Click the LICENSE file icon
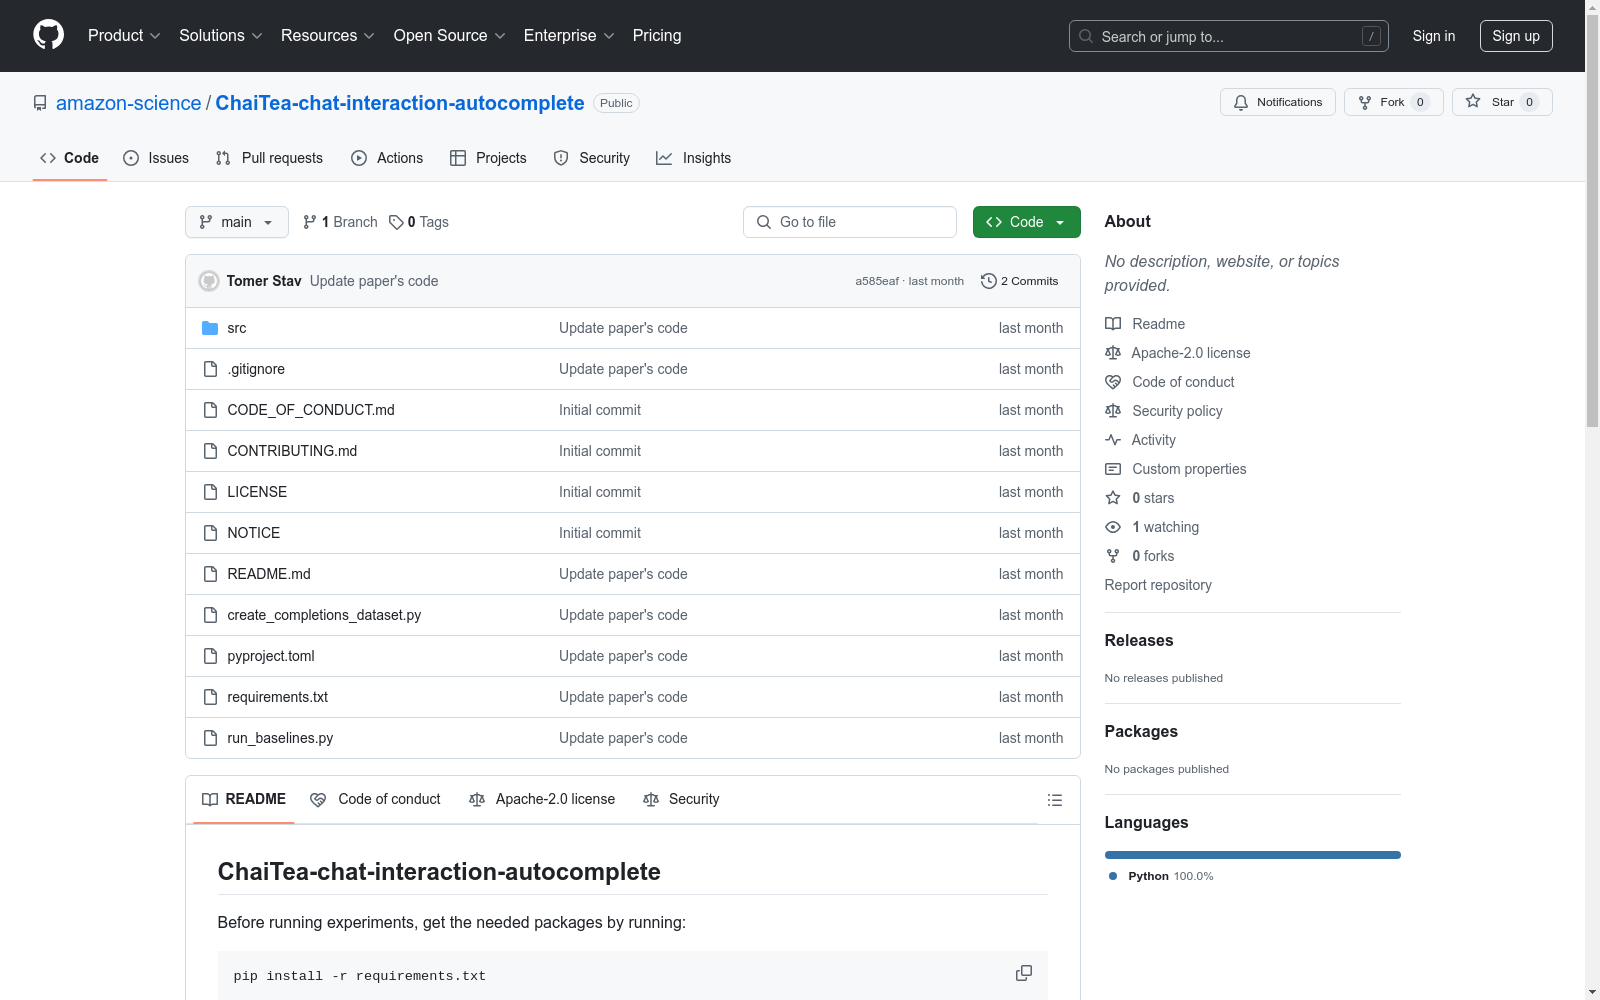This screenshot has width=1600, height=1000. [x=210, y=492]
